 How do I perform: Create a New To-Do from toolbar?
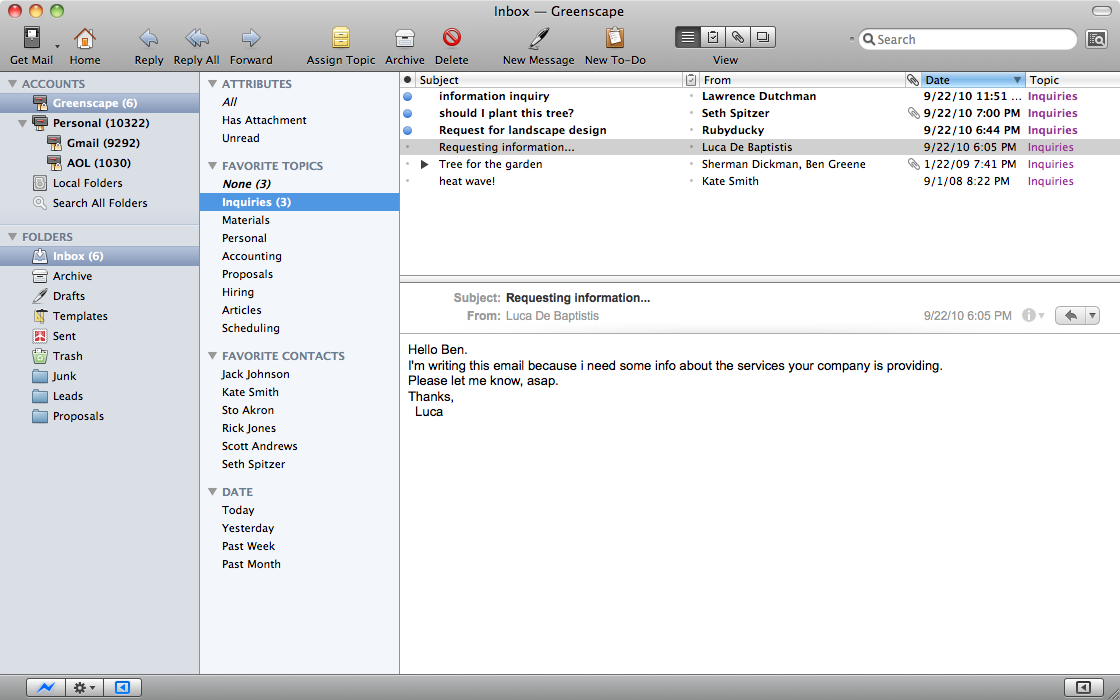(614, 39)
